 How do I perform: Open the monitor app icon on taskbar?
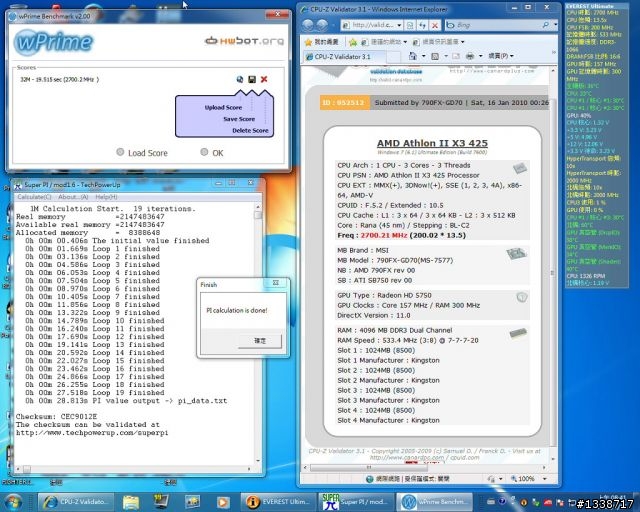pyautogui.click(x=161, y=501)
